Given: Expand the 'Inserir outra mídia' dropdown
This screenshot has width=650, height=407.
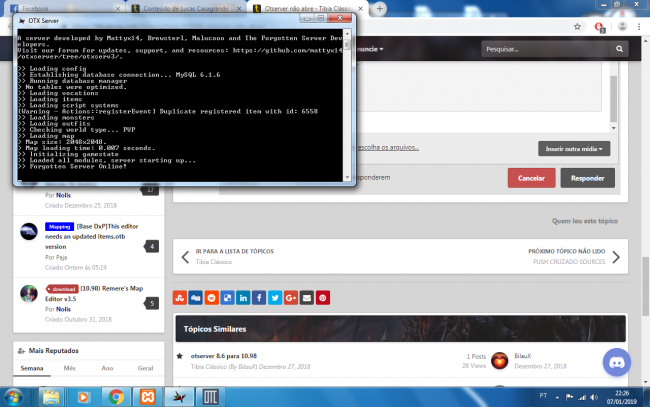Looking at the screenshot, I should [573, 149].
